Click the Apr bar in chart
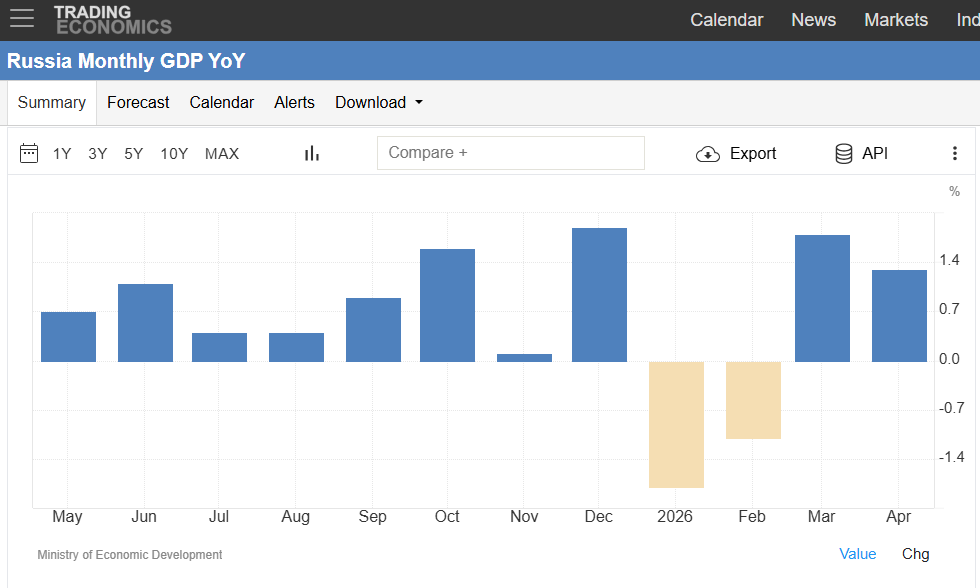 [899, 316]
